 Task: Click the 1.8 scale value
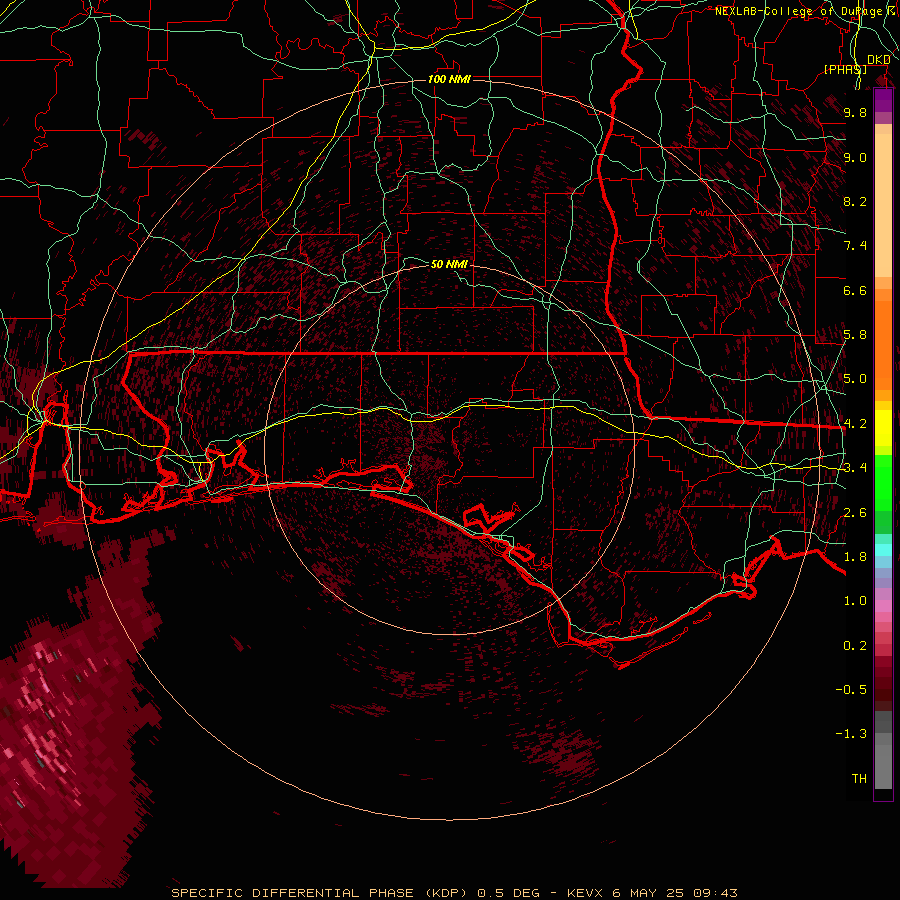(x=855, y=557)
